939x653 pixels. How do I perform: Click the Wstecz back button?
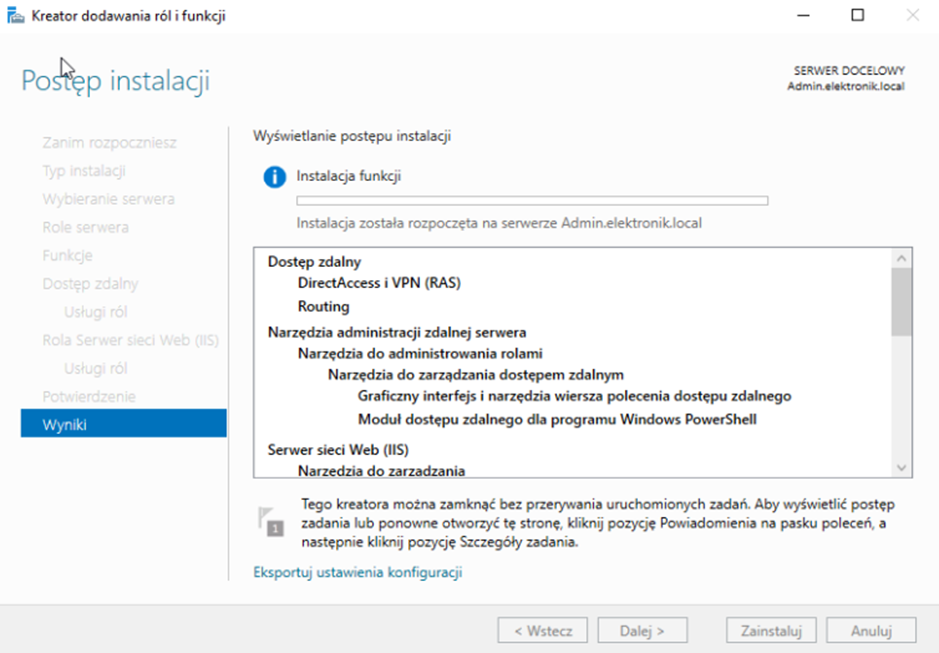tap(543, 631)
